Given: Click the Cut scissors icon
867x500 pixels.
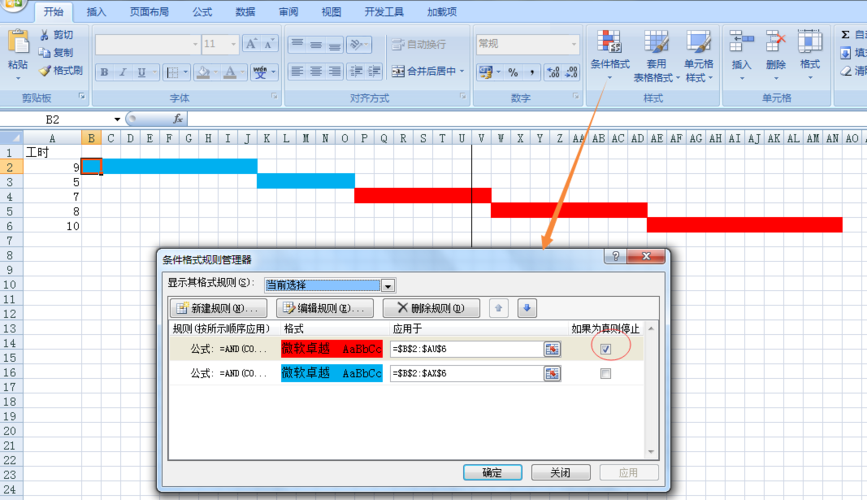Looking at the screenshot, I should pyautogui.click(x=45, y=35).
